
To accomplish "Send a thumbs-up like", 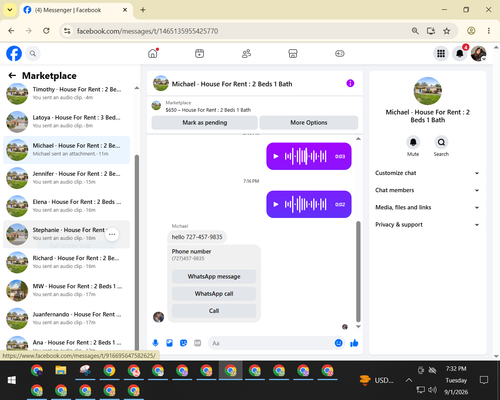I will 354,343.
